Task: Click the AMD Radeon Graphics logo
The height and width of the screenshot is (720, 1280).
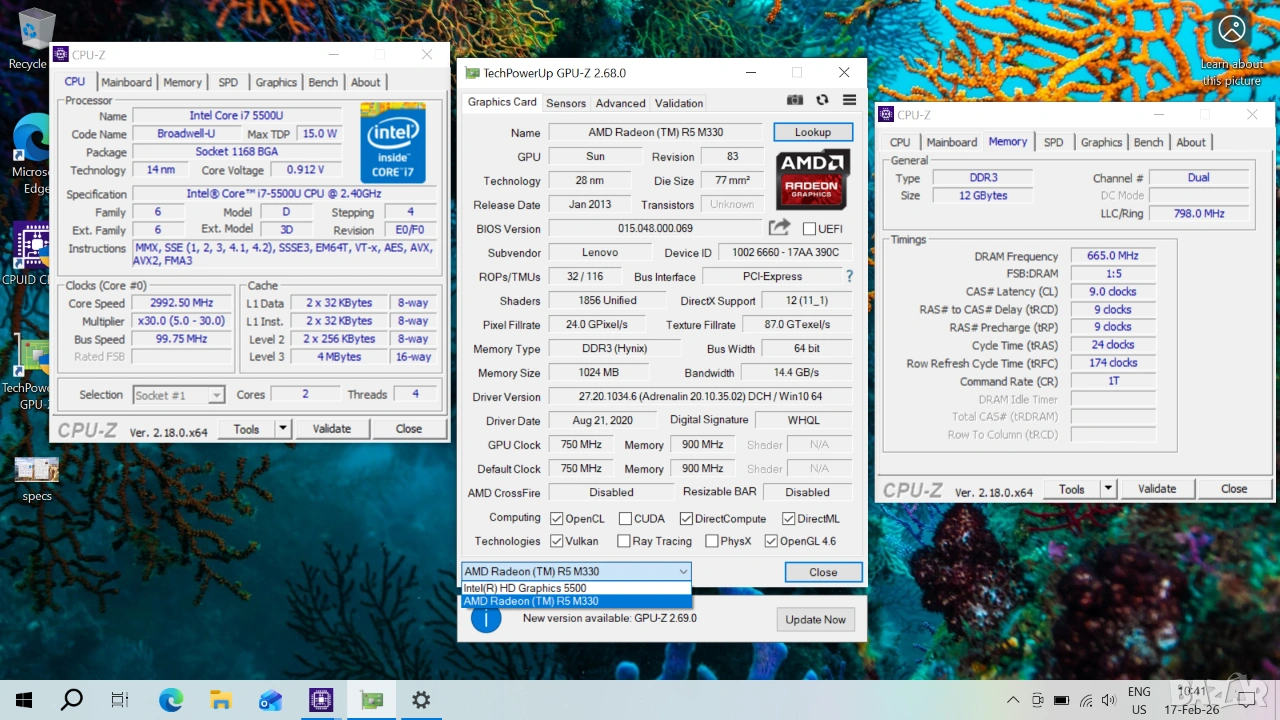Action: tap(812, 179)
